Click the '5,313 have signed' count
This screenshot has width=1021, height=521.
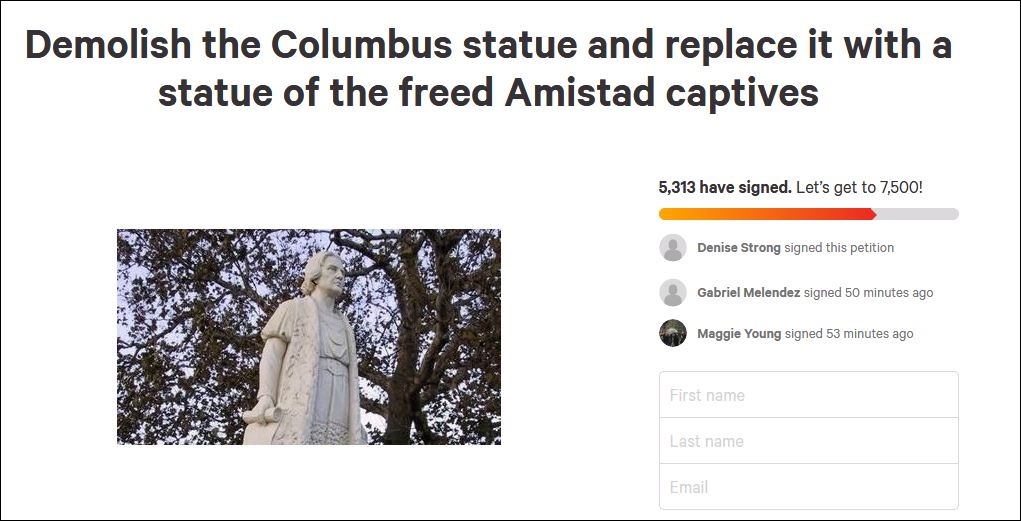pyautogui.click(x=725, y=188)
